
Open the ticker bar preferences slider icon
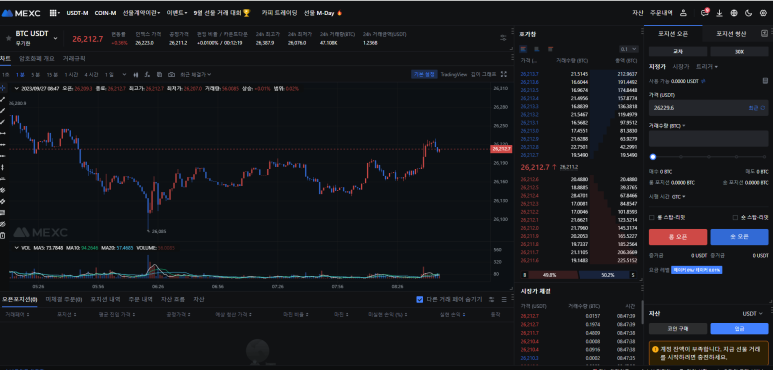(503, 38)
